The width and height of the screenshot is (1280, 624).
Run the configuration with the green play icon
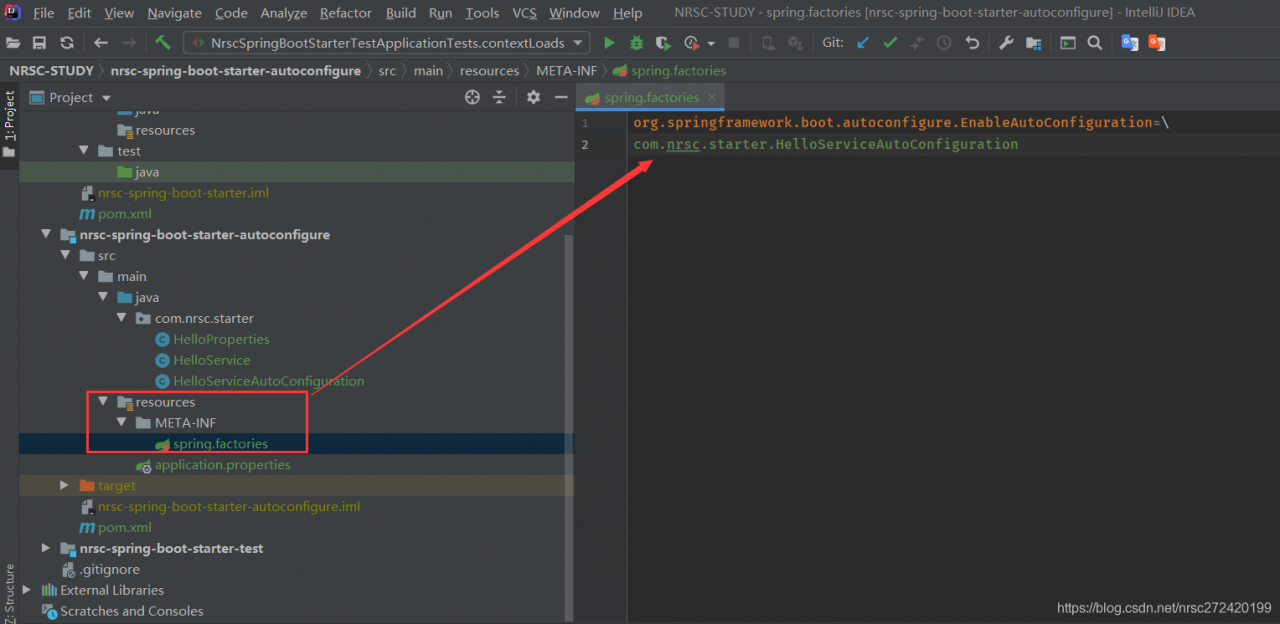(x=609, y=43)
